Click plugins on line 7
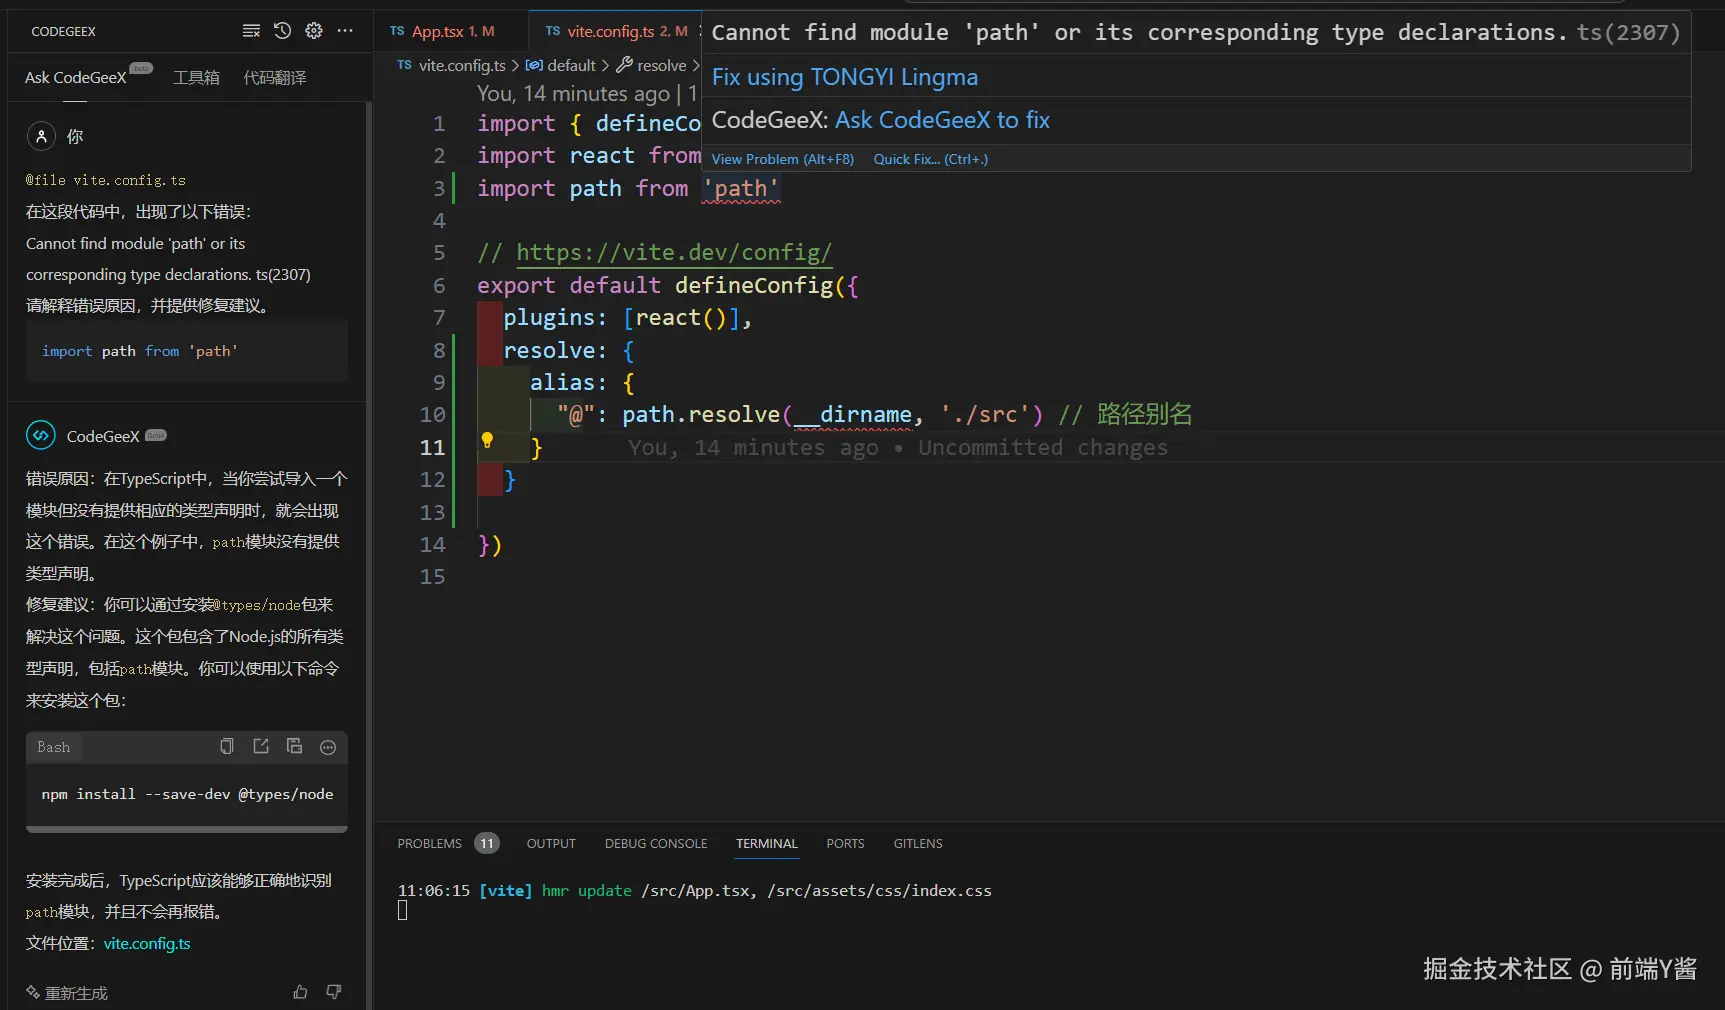 [550, 317]
